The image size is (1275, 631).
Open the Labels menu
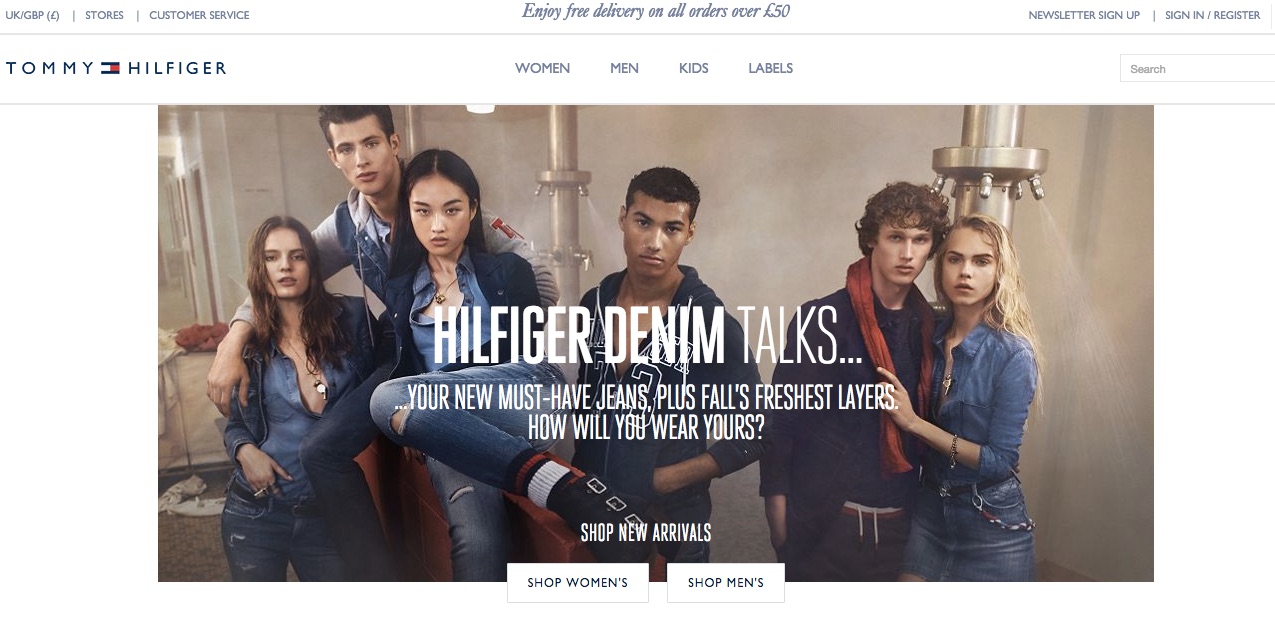pos(770,68)
